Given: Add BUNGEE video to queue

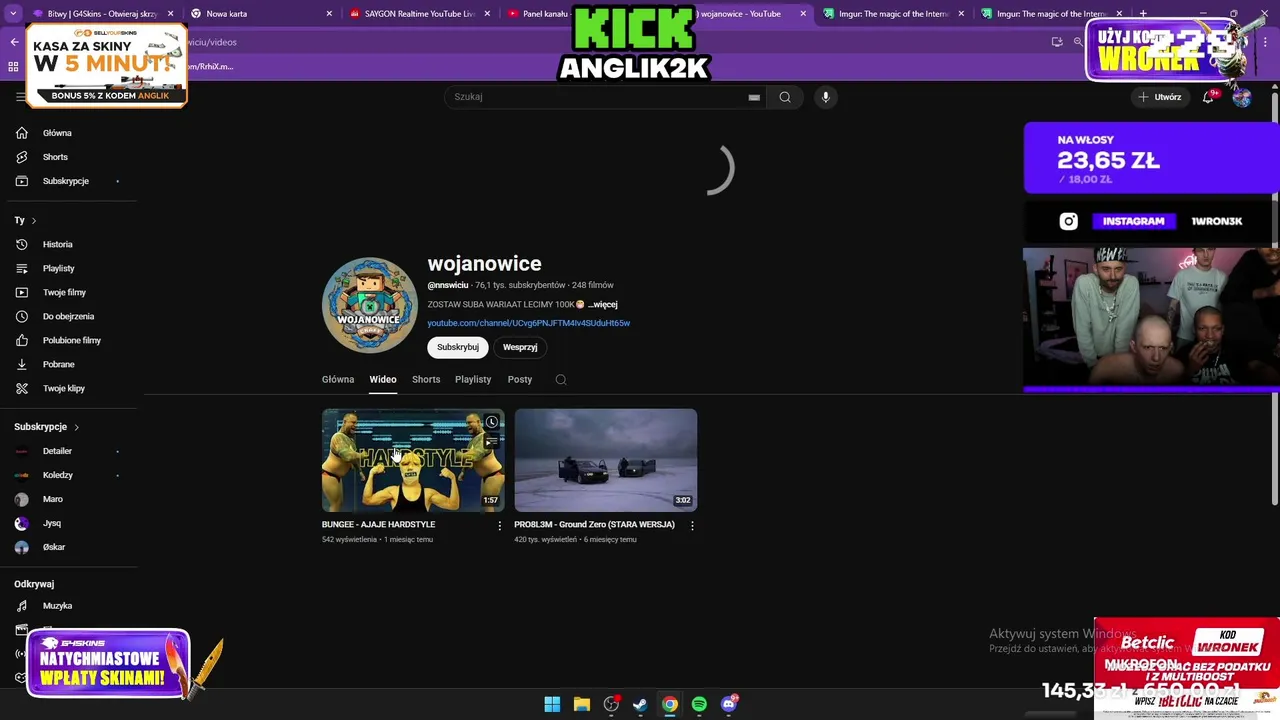Looking at the screenshot, I should [491, 441].
